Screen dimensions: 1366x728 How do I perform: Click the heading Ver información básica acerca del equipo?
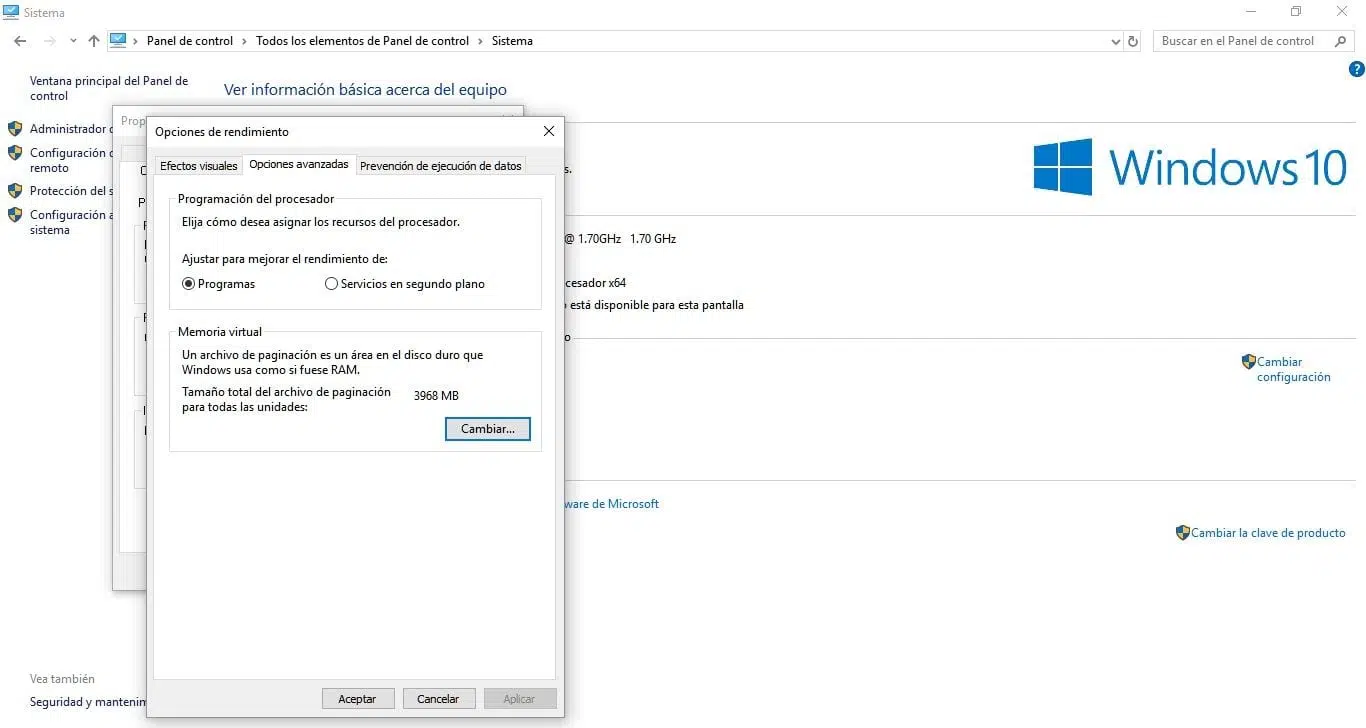(365, 90)
